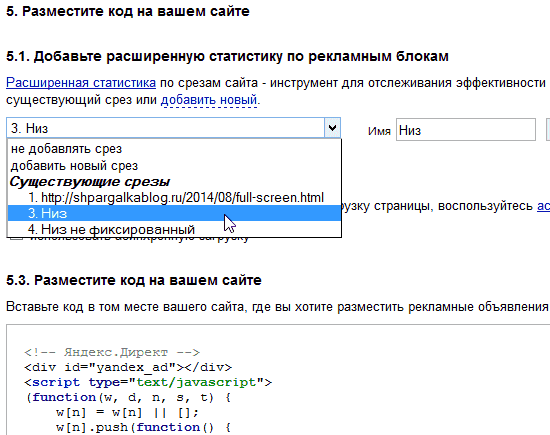This screenshot has height=435, width=550.
Task: Click the 'w[n] = w[n] || [];' line
Action: click(x=127, y=412)
